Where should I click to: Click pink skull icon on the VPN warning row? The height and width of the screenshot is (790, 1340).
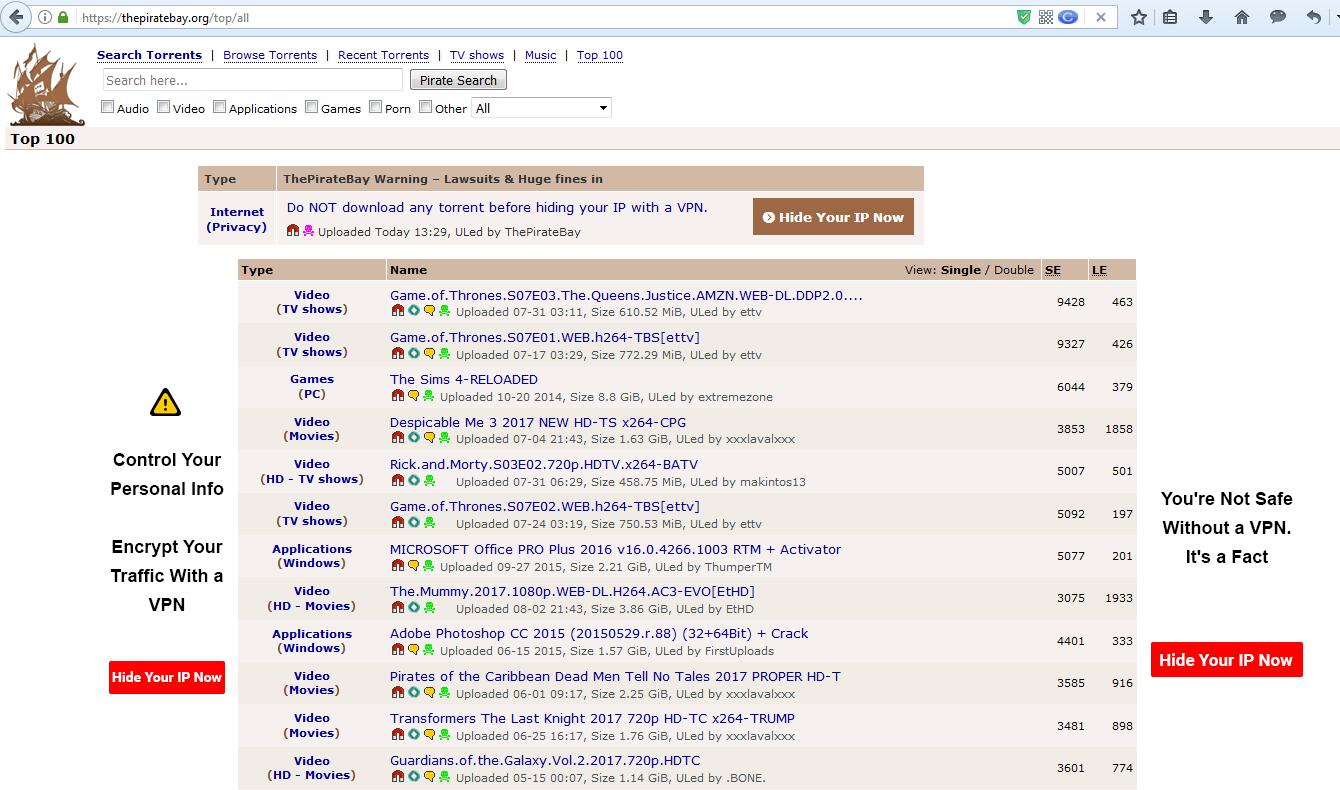[x=308, y=230]
